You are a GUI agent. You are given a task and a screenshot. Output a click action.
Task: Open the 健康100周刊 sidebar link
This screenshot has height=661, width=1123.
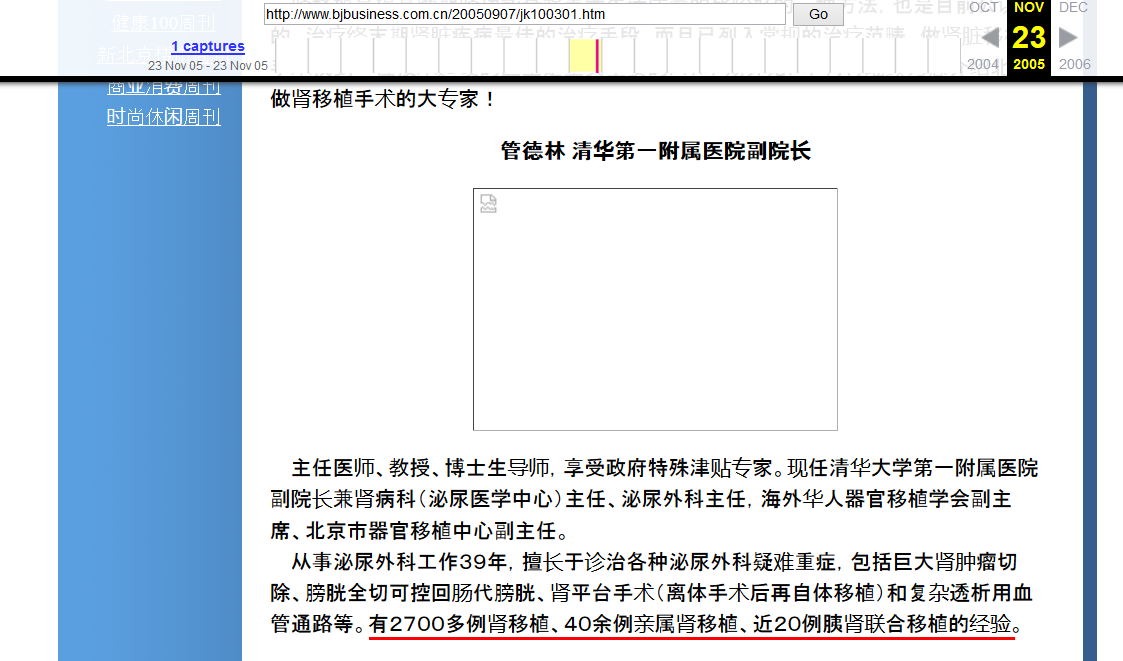(x=163, y=22)
